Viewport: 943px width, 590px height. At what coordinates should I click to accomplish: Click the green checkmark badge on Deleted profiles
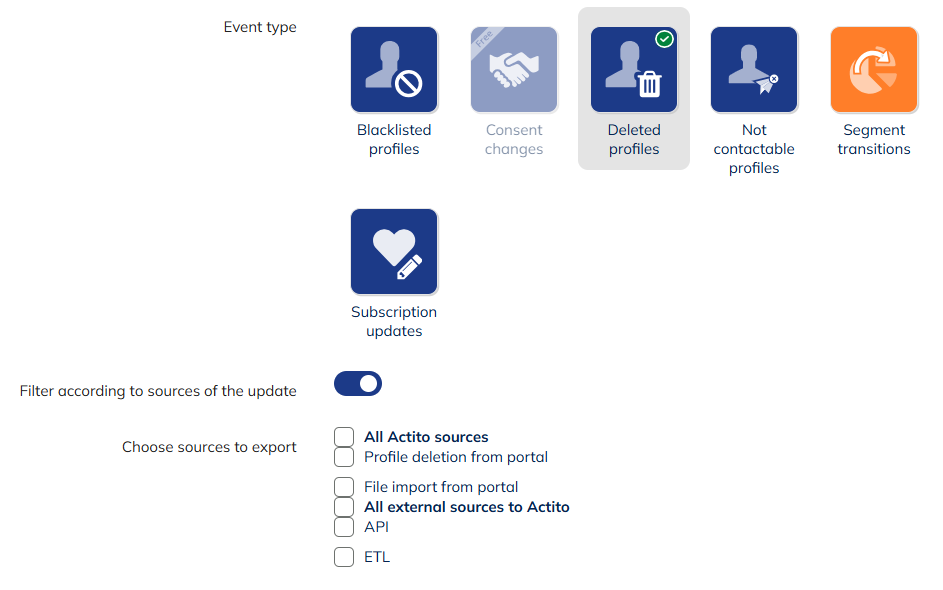pos(664,39)
